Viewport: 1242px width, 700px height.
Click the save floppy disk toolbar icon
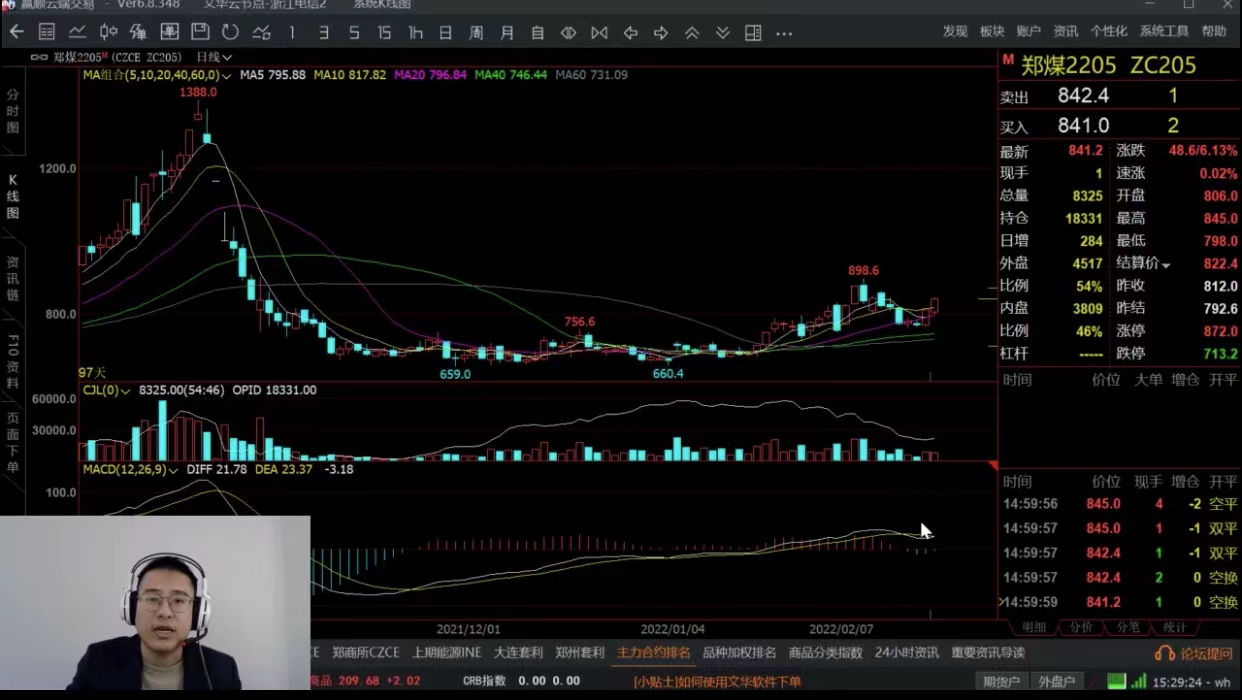click(200, 32)
